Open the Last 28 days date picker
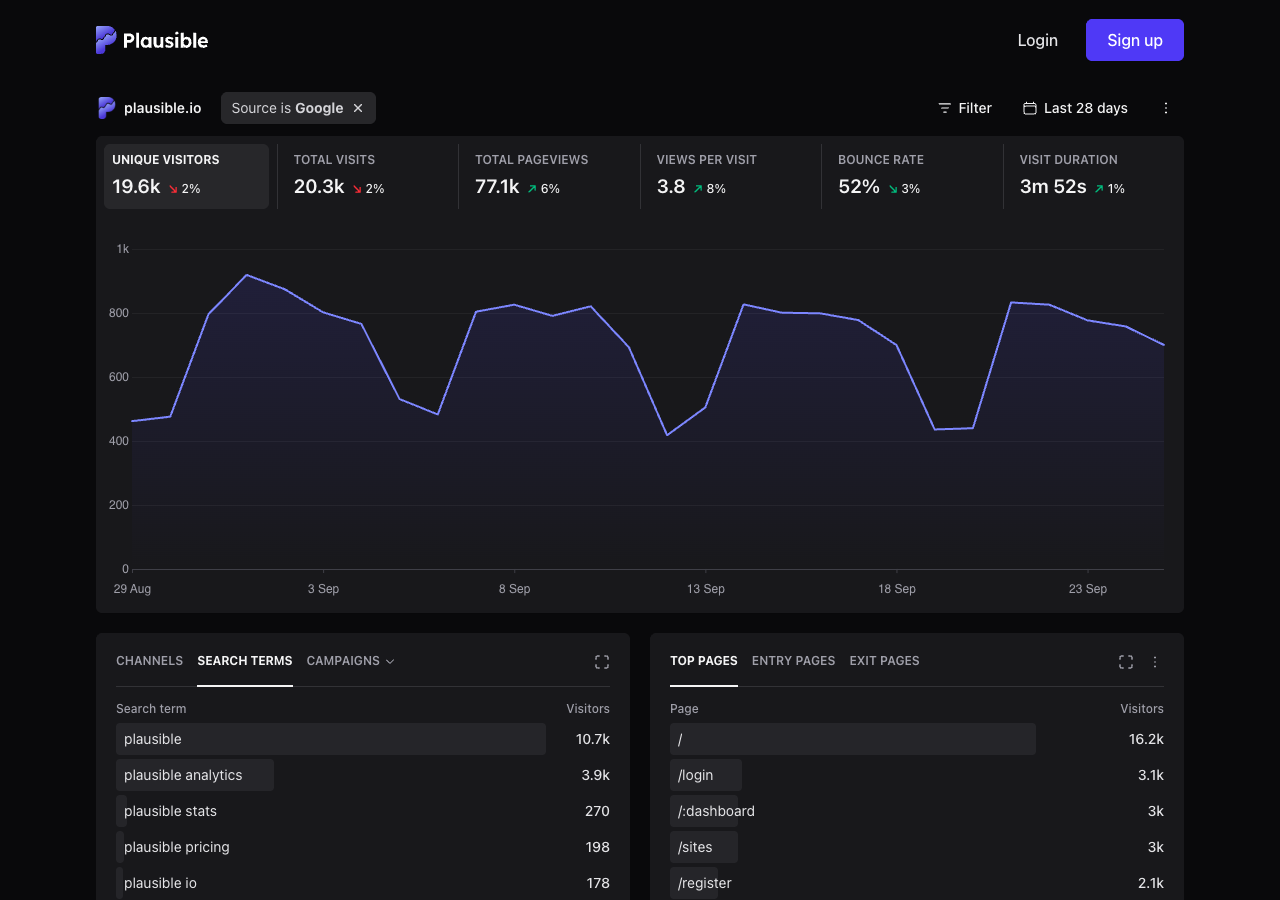The height and width of the screenshot is (900, 1280). pos(1075,108)
